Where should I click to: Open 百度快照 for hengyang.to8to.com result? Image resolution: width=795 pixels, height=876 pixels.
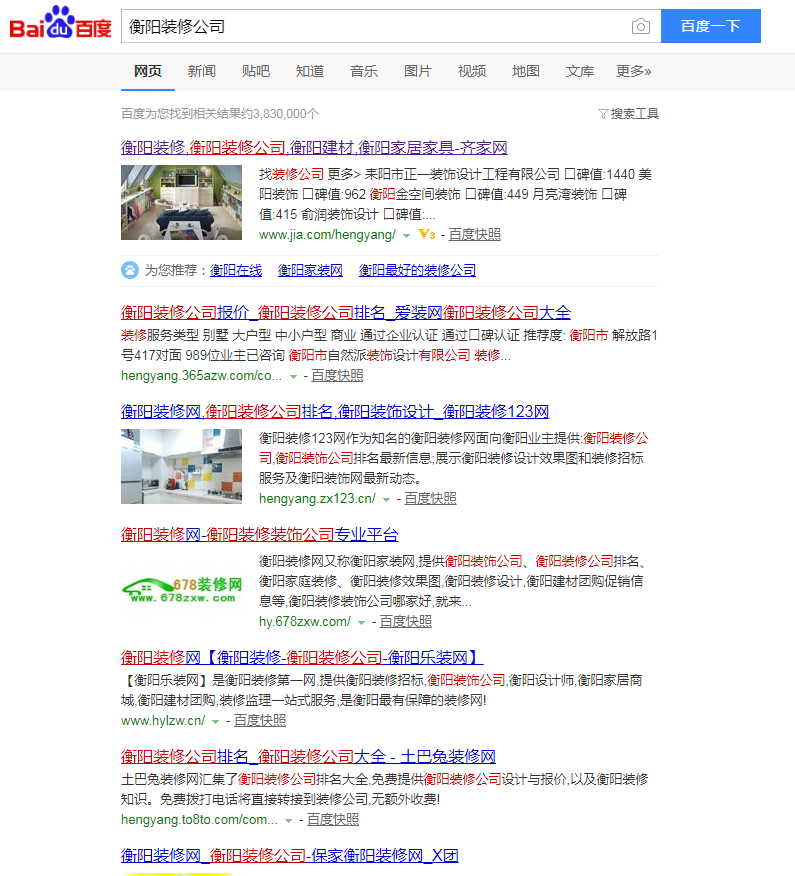[333, 819]
